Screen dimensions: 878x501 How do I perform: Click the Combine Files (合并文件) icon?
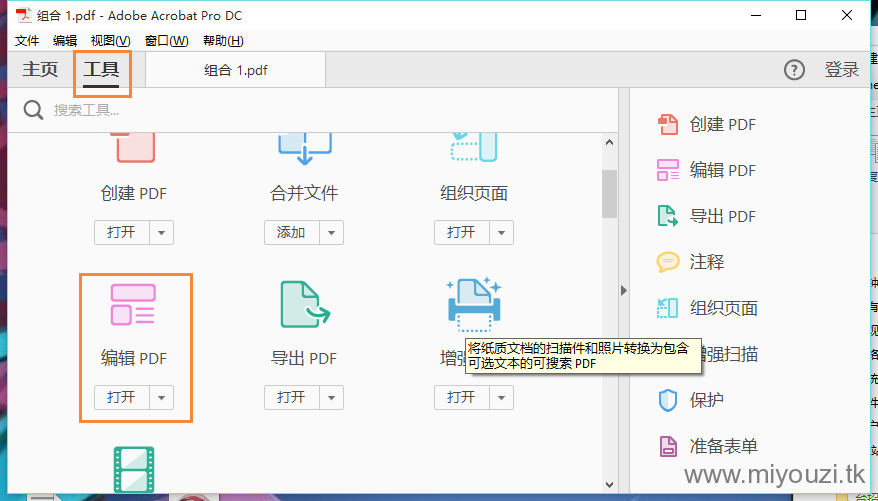point(305,149)
